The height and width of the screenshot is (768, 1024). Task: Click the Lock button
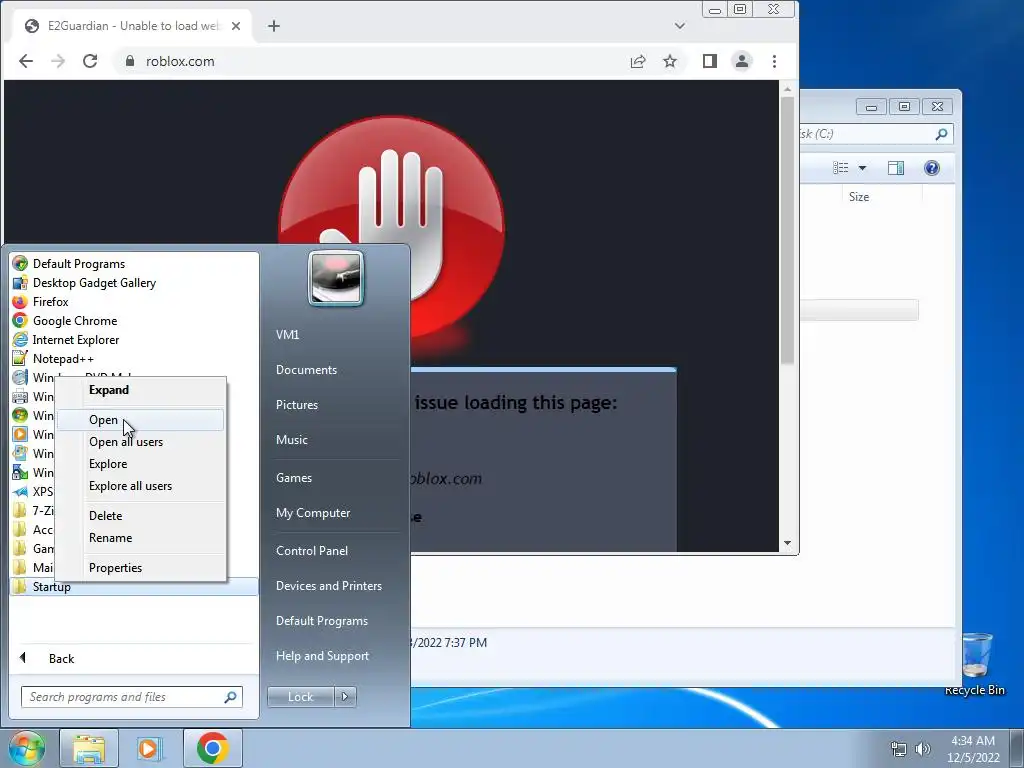300,697
